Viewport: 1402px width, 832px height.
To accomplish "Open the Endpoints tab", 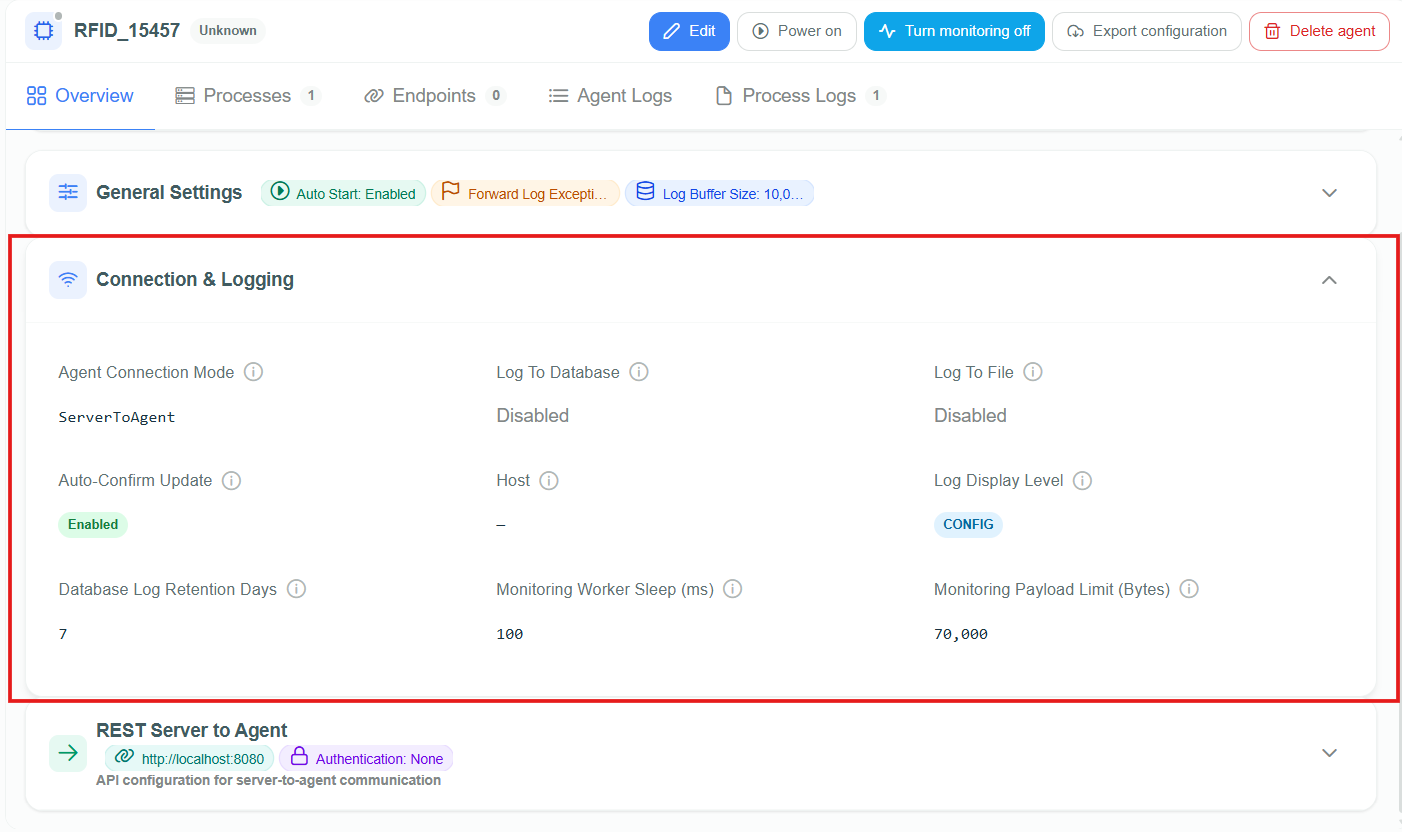I will tap(435, 96).
